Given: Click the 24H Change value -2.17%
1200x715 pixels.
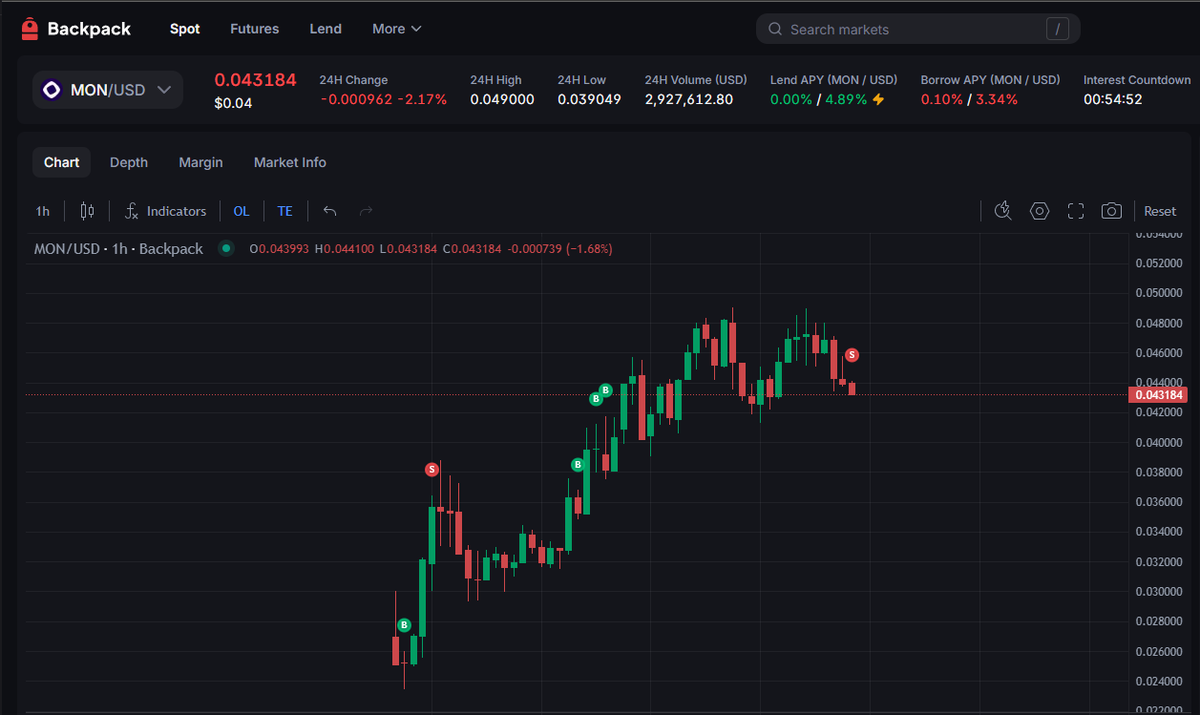Looking at the screenshot, I should tap(422, 99).
